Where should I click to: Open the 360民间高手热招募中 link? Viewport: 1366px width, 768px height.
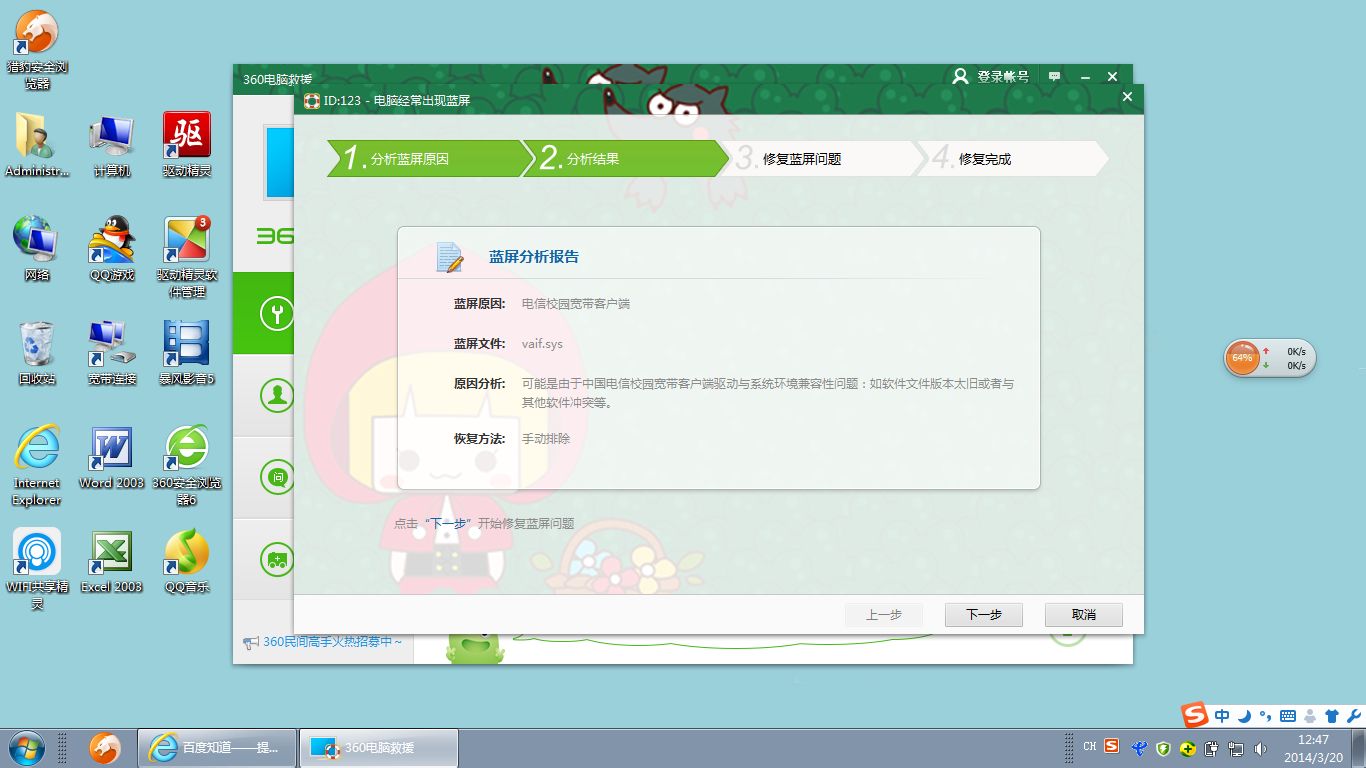(x=332, y=643)
